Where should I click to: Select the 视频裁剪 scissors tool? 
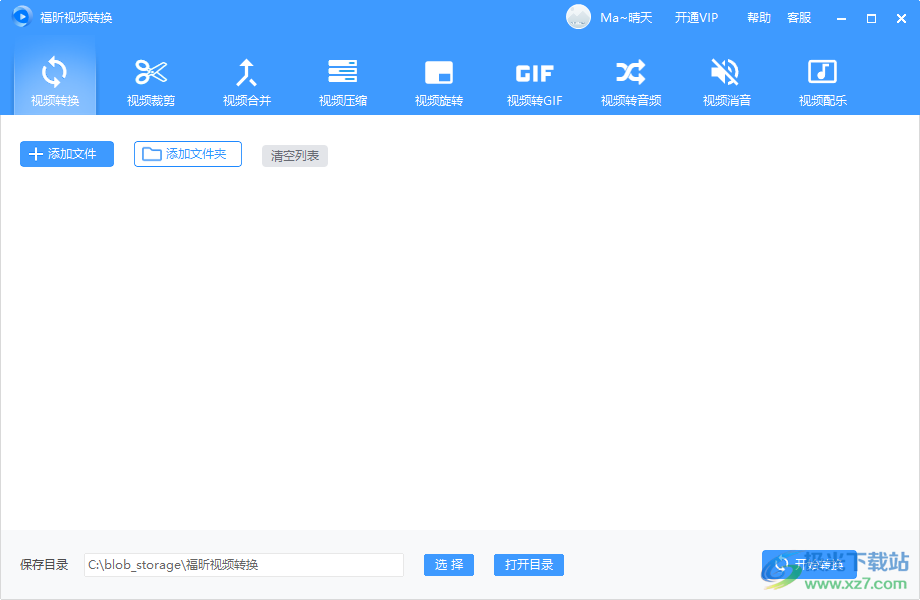151,82
